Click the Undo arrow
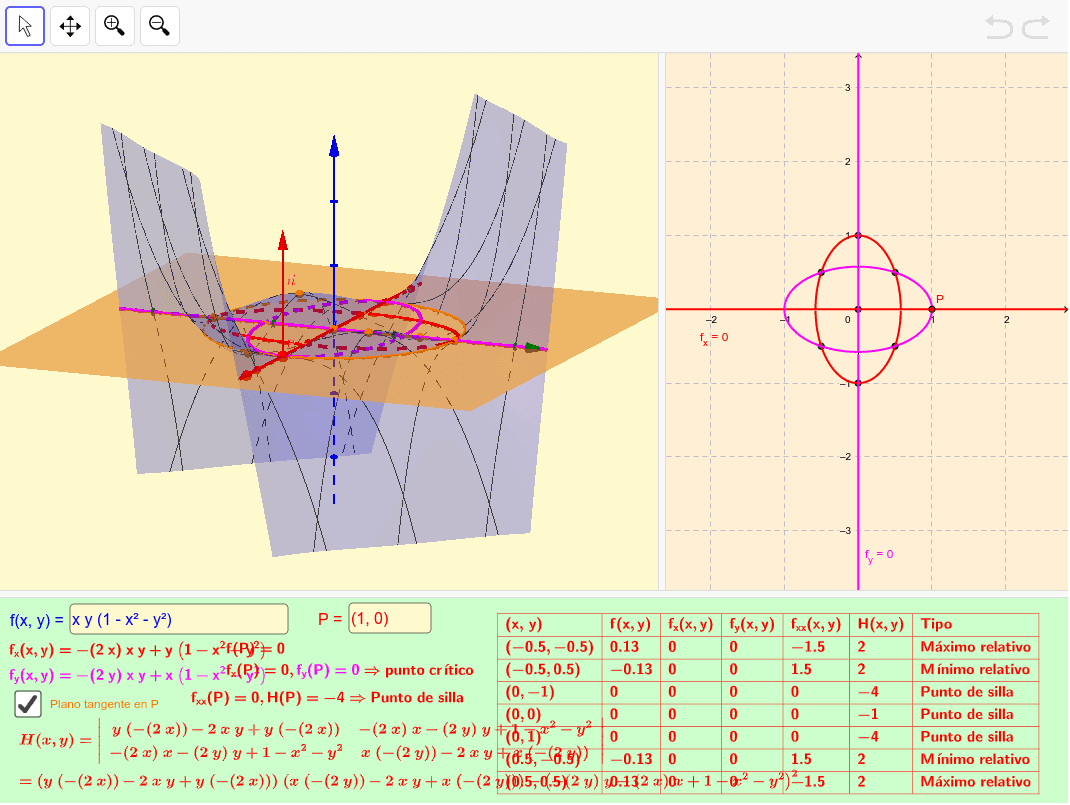This screenshot has width=1070, height=805. (998, 28)
